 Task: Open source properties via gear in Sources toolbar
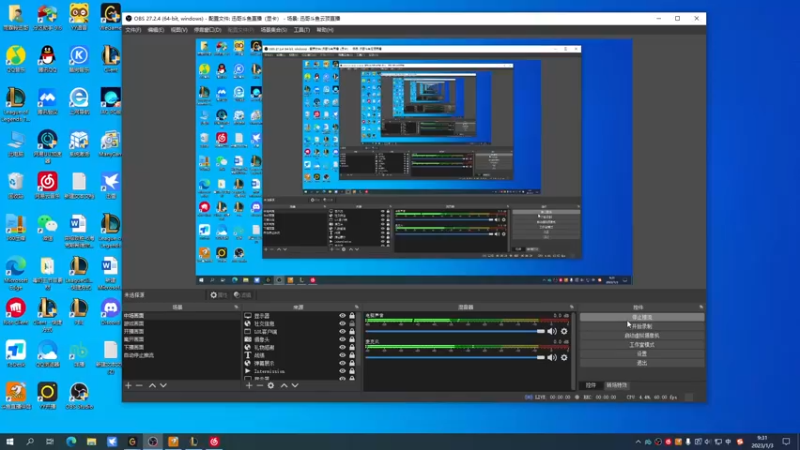click(271, 386)
